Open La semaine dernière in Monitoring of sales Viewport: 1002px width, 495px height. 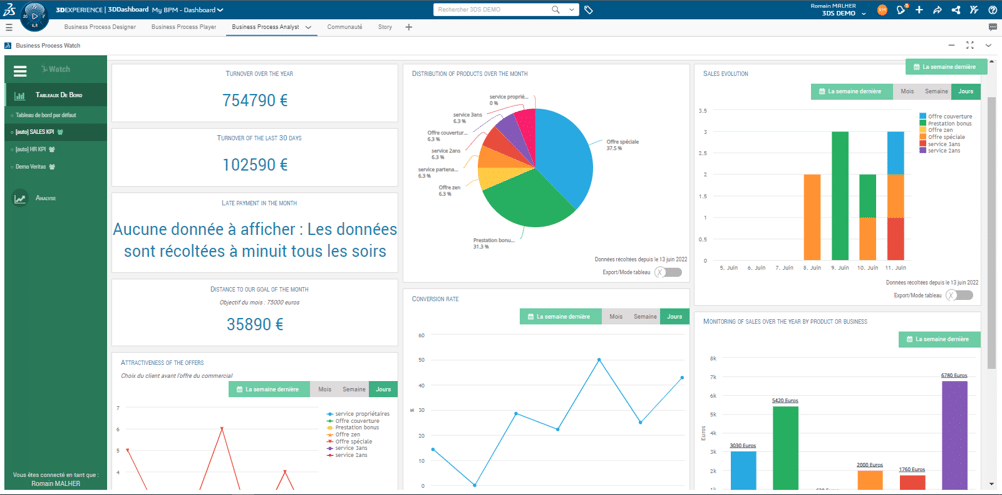[938, 339]
